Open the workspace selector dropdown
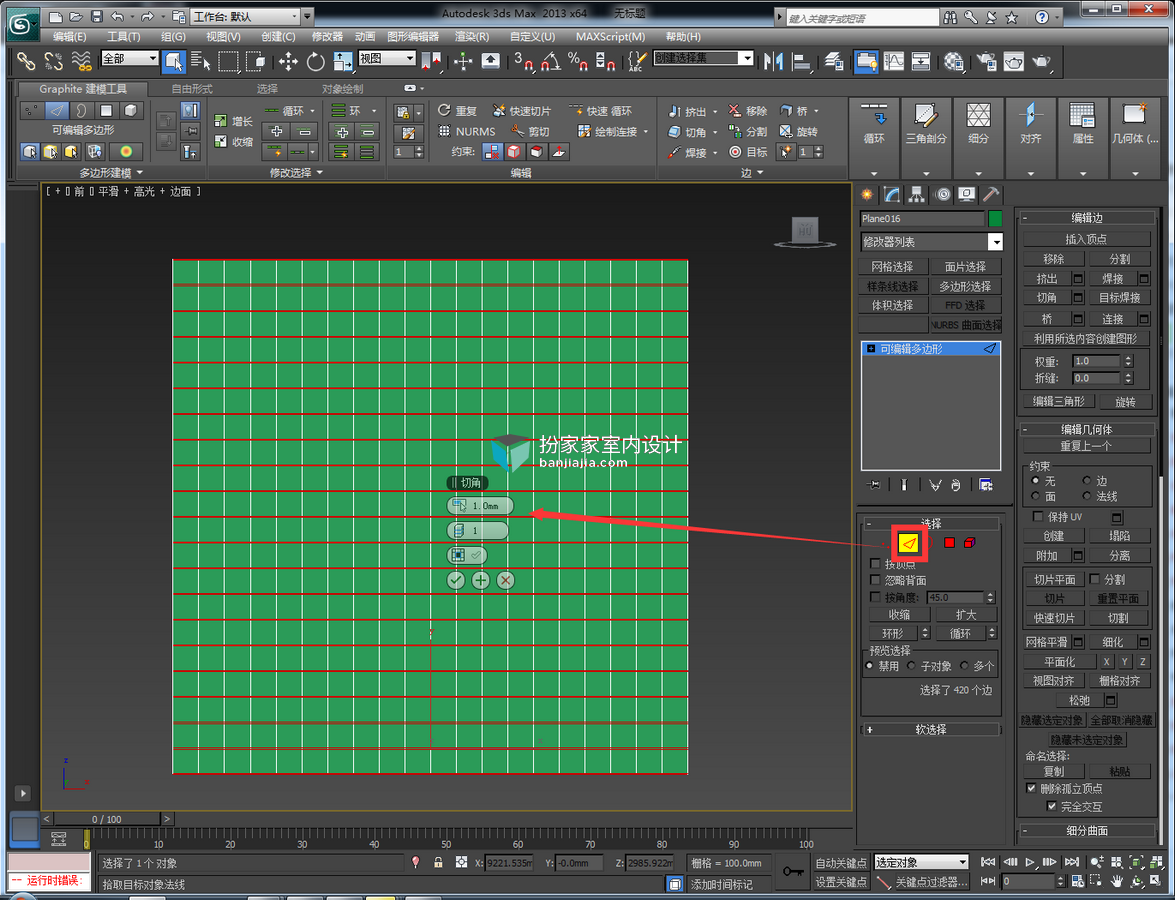 [245, 16]
